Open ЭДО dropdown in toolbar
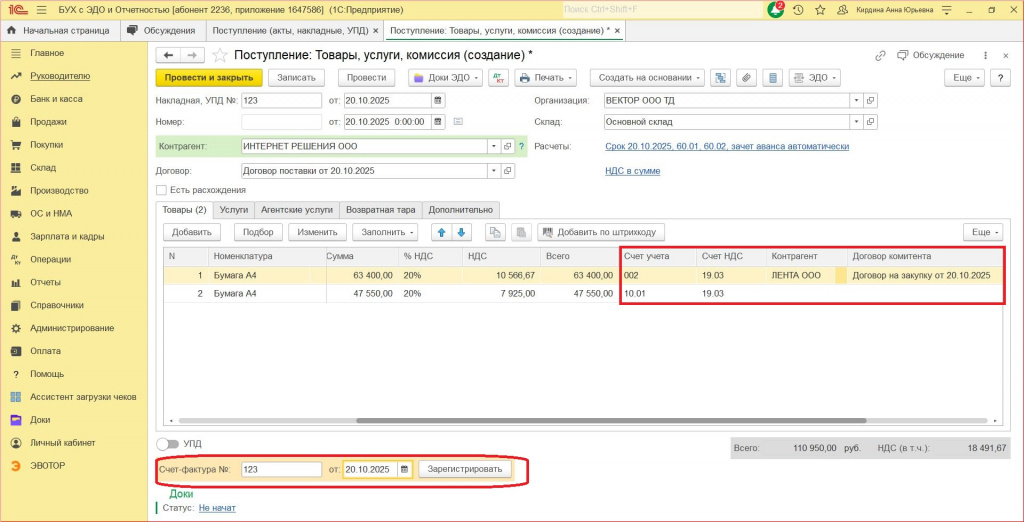This screenshot has width=1024, height=522. pyautogui.click(x=814, y=78)
